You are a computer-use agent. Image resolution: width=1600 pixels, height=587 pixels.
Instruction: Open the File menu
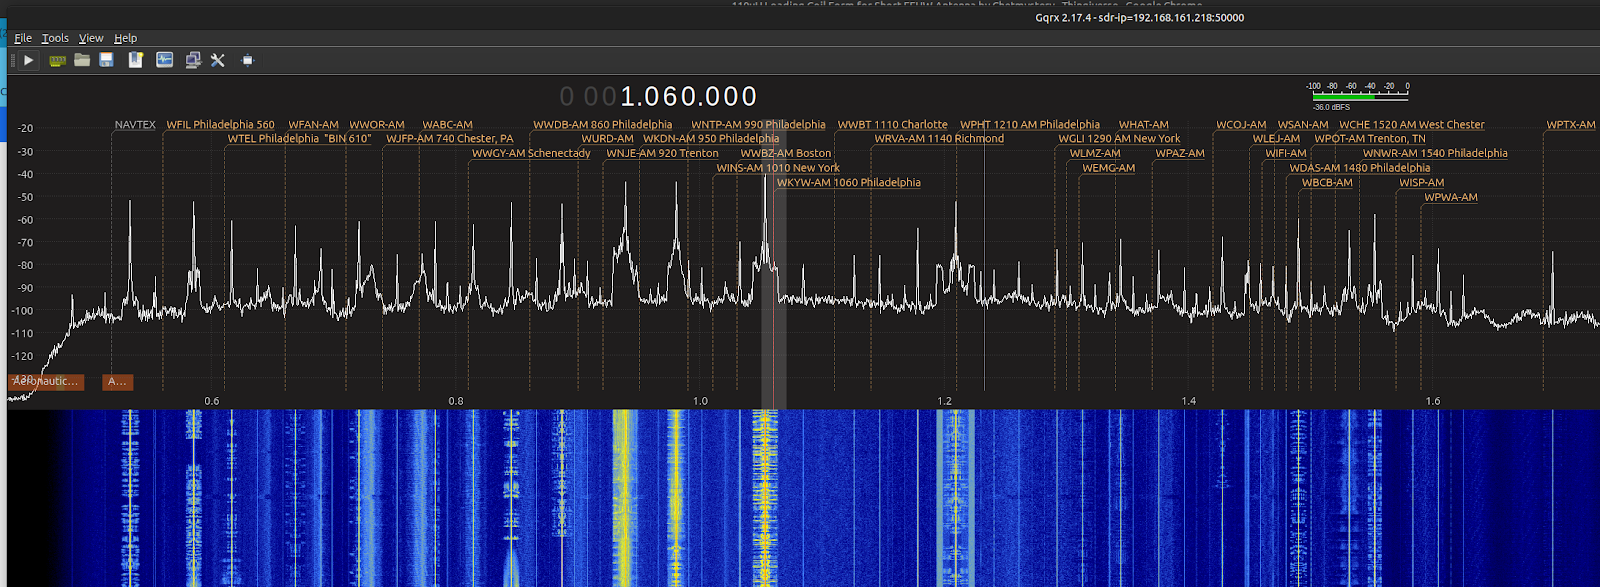[x=23, y=38]
